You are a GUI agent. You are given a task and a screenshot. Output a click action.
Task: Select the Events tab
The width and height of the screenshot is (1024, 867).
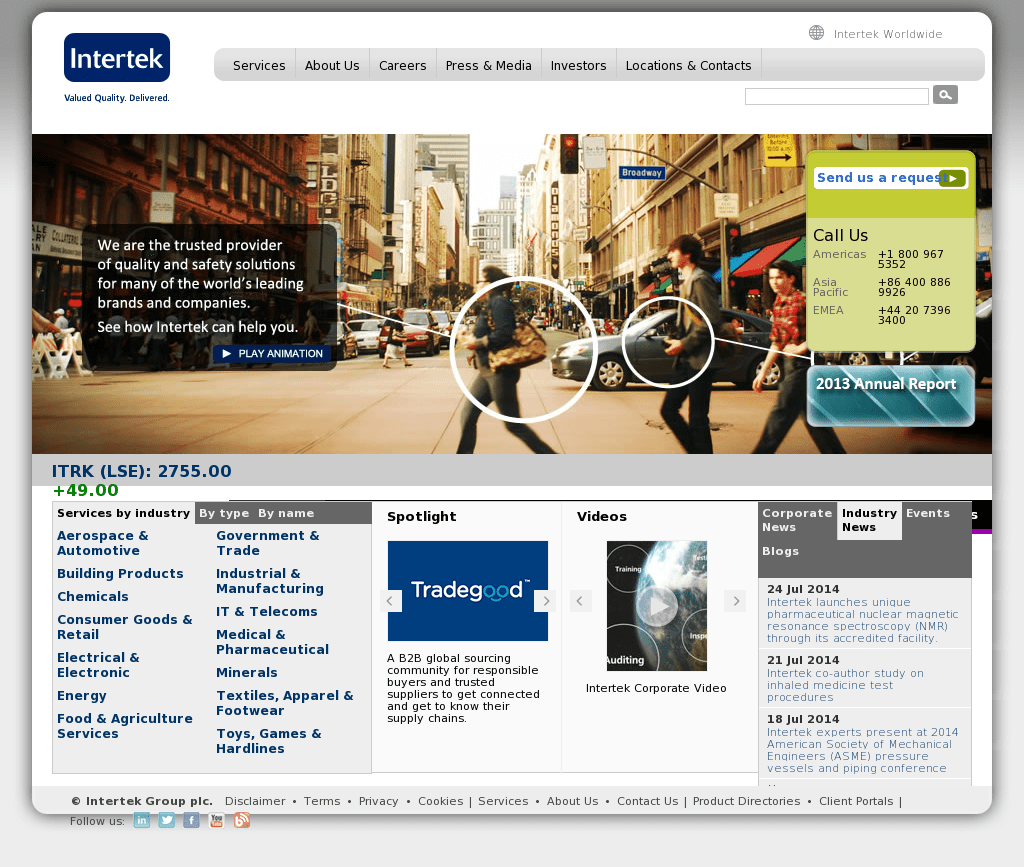pos(928,513)
